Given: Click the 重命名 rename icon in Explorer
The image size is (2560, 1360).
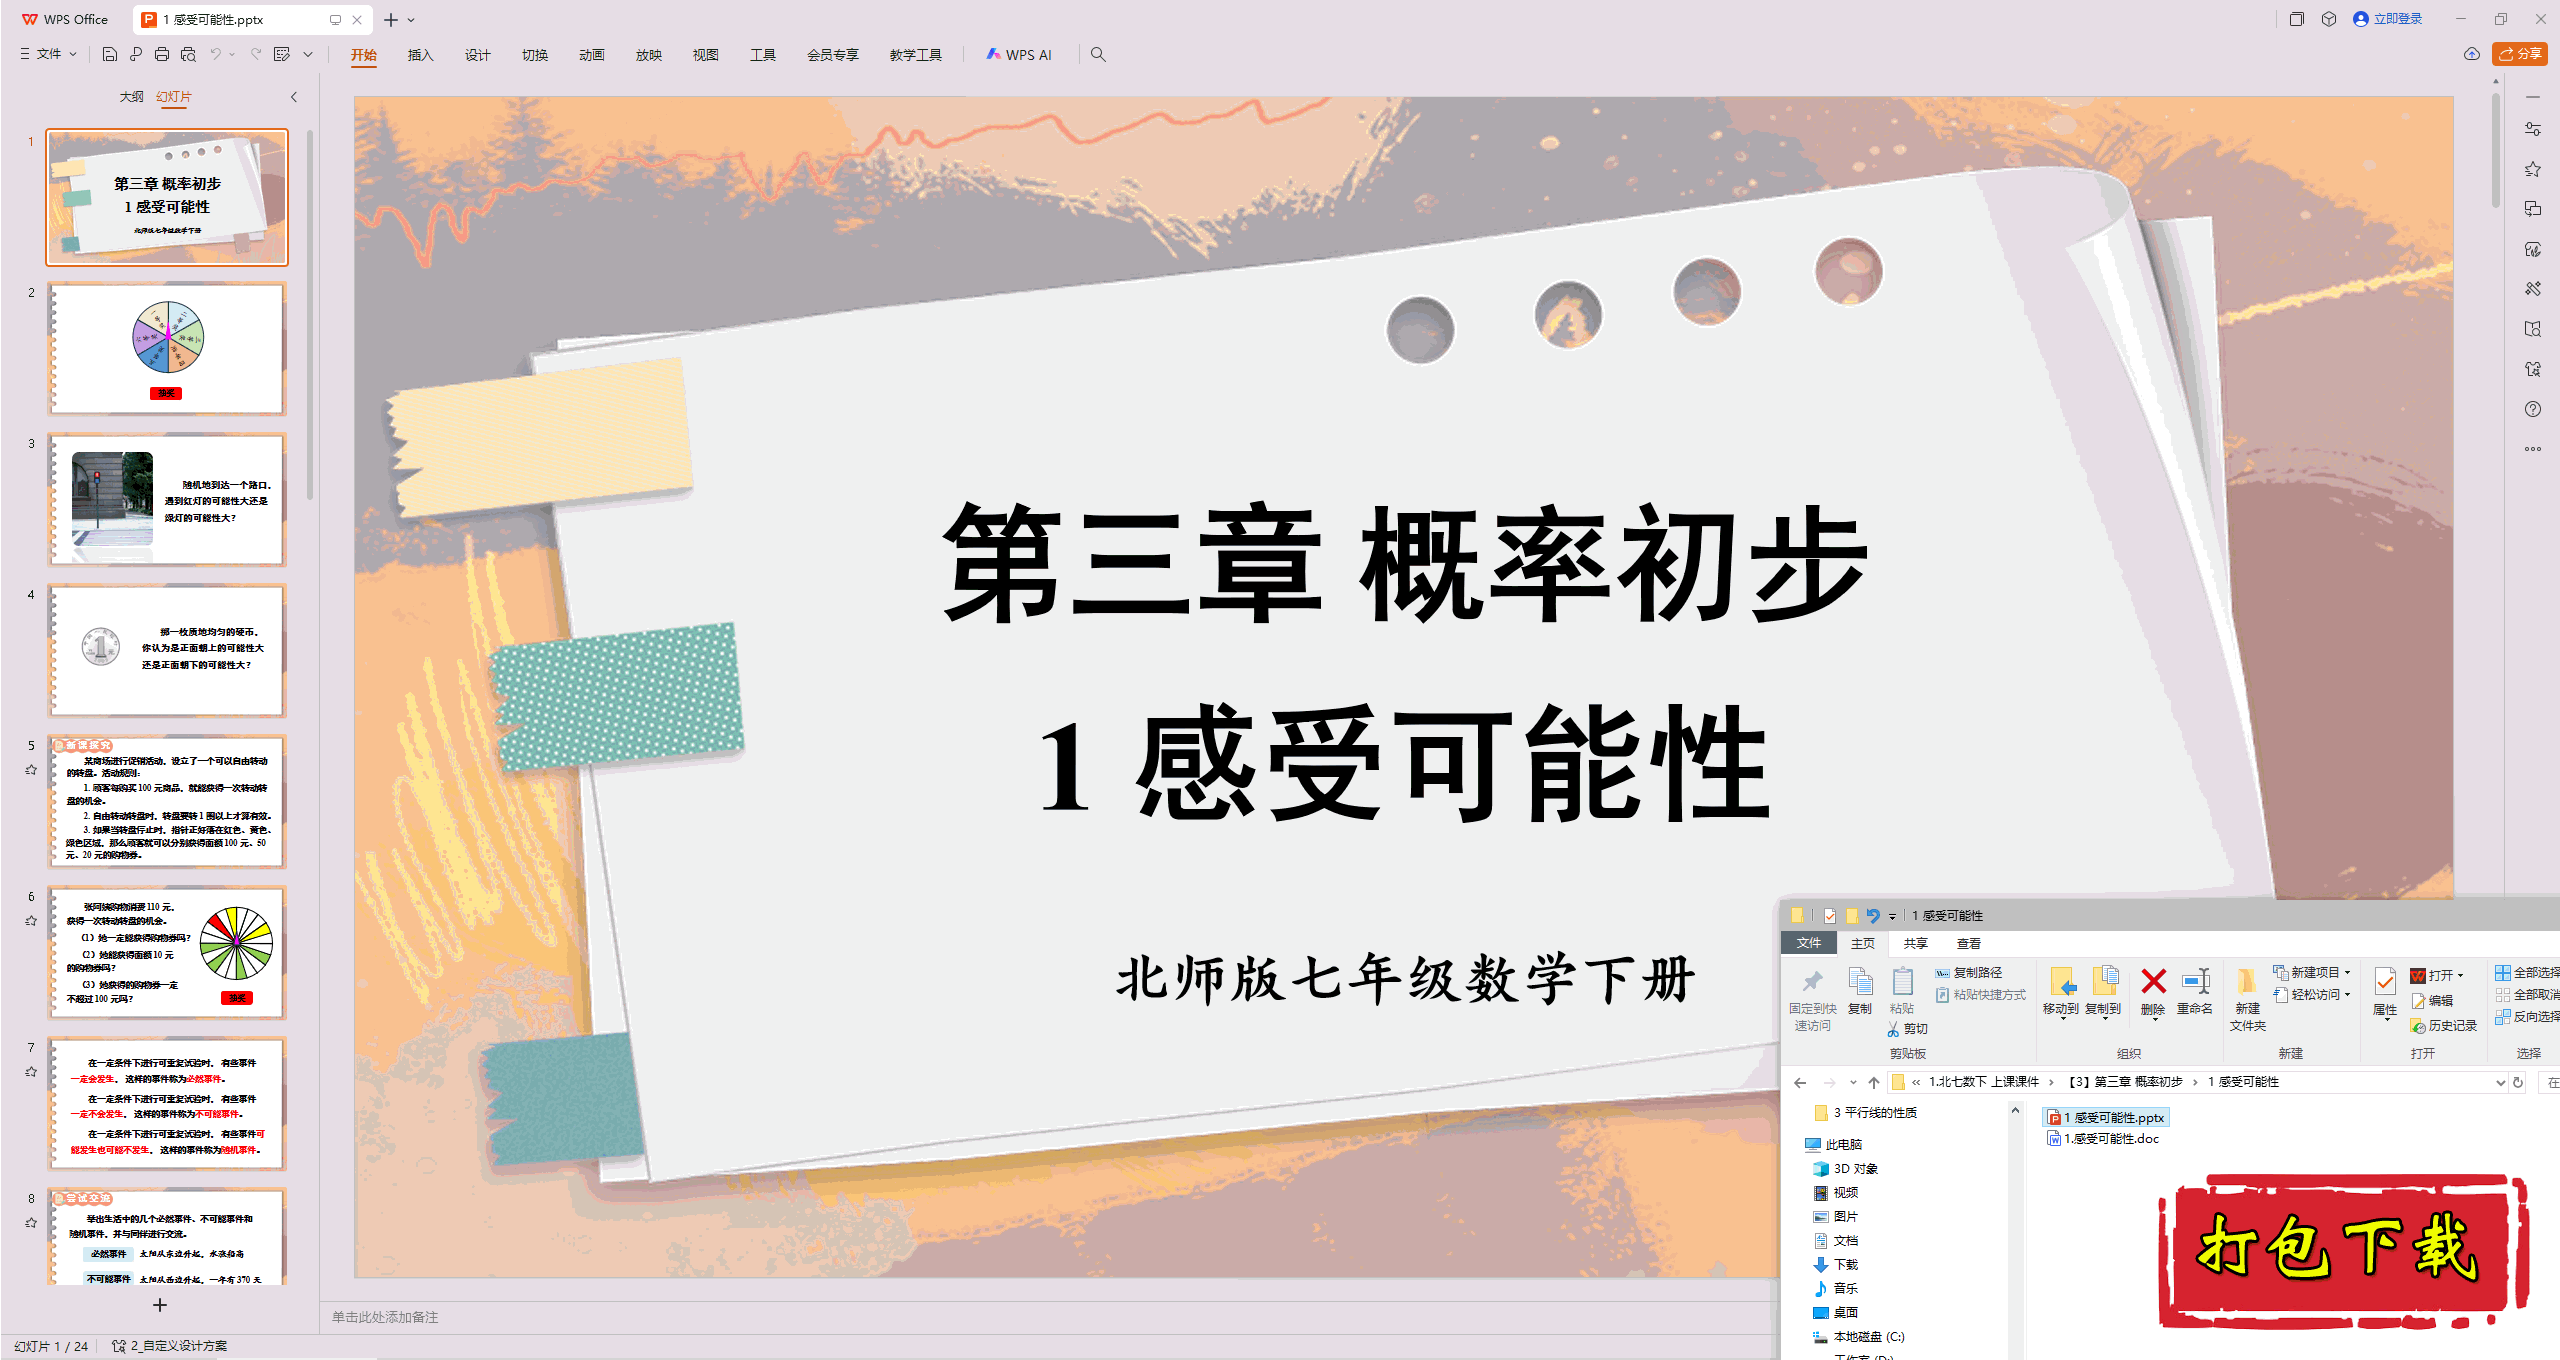Looking at the screenshot, I should pos(2195,992).
